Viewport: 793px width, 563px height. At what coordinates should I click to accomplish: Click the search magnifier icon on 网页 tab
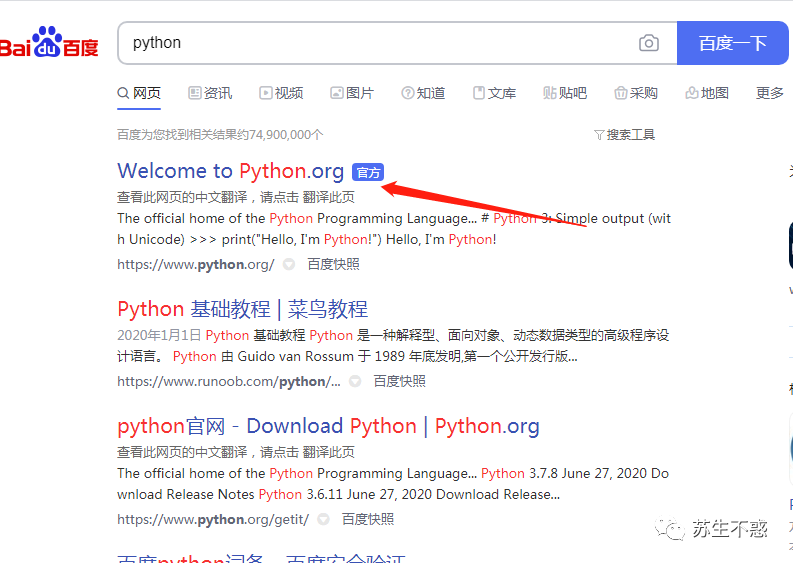[123, 93]
